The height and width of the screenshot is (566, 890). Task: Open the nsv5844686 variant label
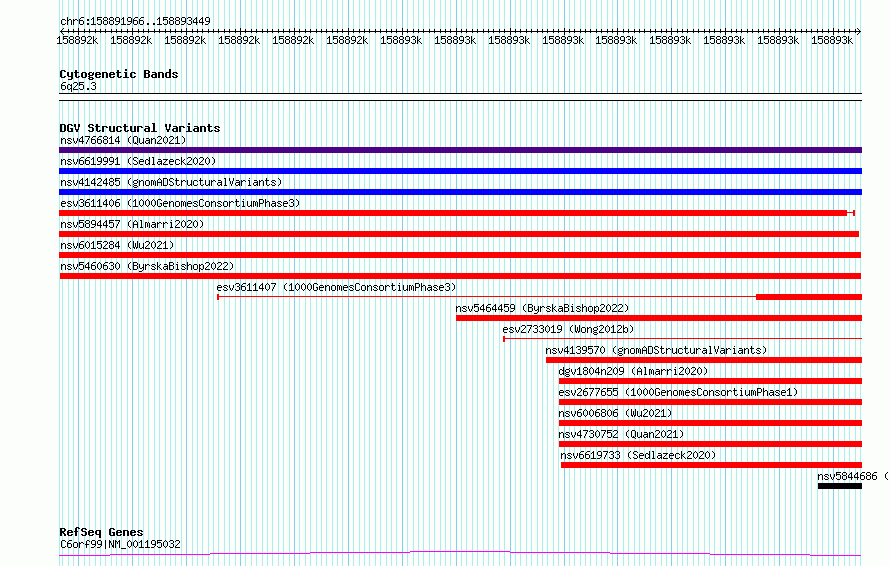tap(853, 476)
